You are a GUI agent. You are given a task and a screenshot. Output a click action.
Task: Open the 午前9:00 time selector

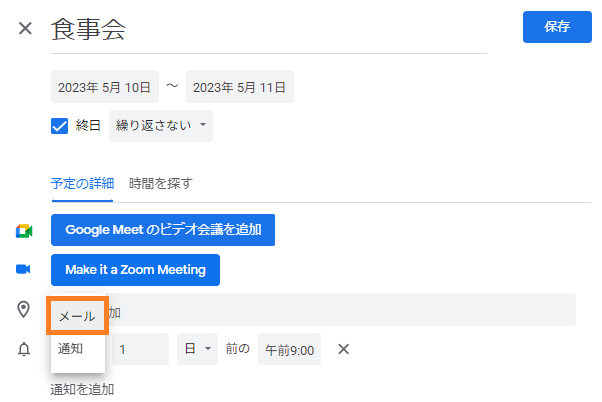pos(289,349)
